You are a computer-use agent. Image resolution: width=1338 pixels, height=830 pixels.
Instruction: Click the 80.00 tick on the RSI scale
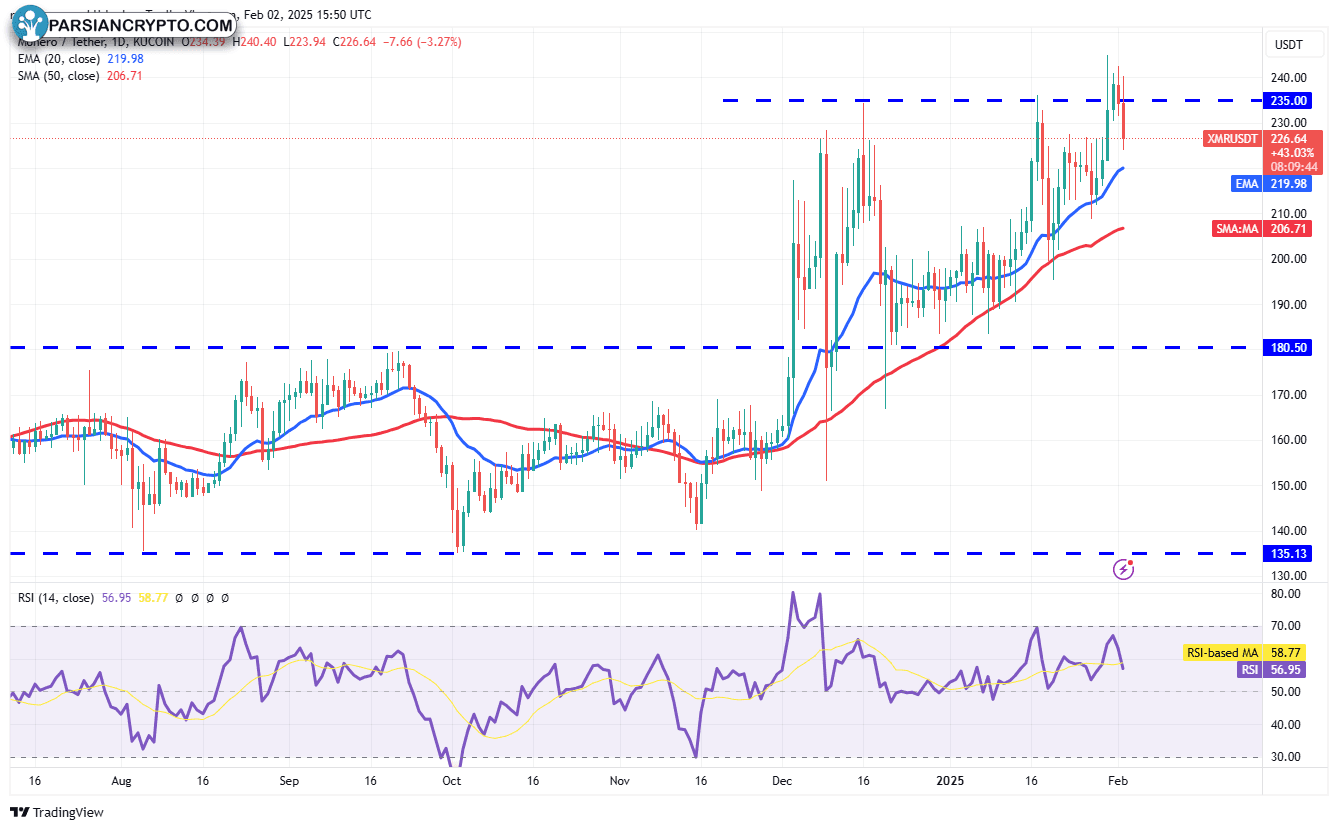[1287, 594]
